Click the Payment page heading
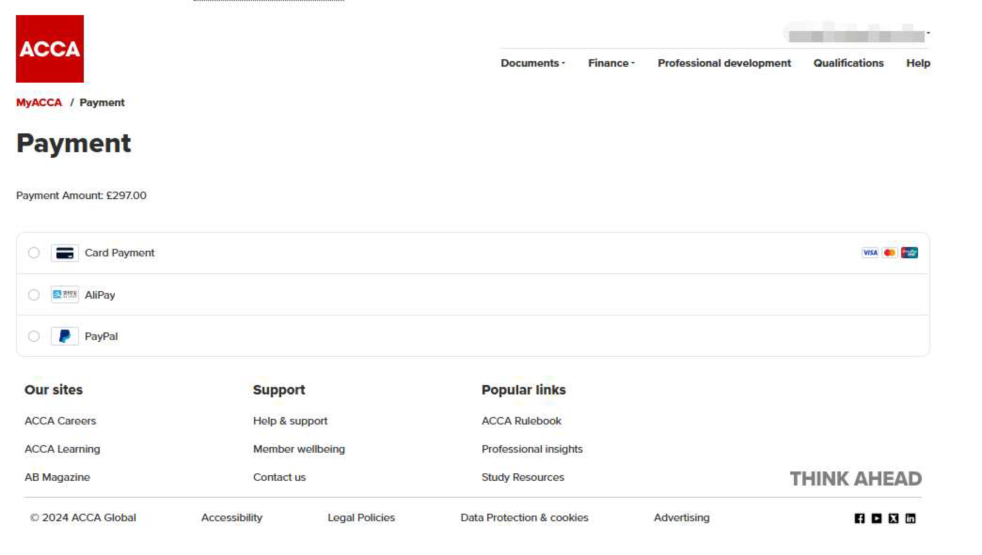Image resolution: width=982 pixels, height=555 pixels. (73, 143)
